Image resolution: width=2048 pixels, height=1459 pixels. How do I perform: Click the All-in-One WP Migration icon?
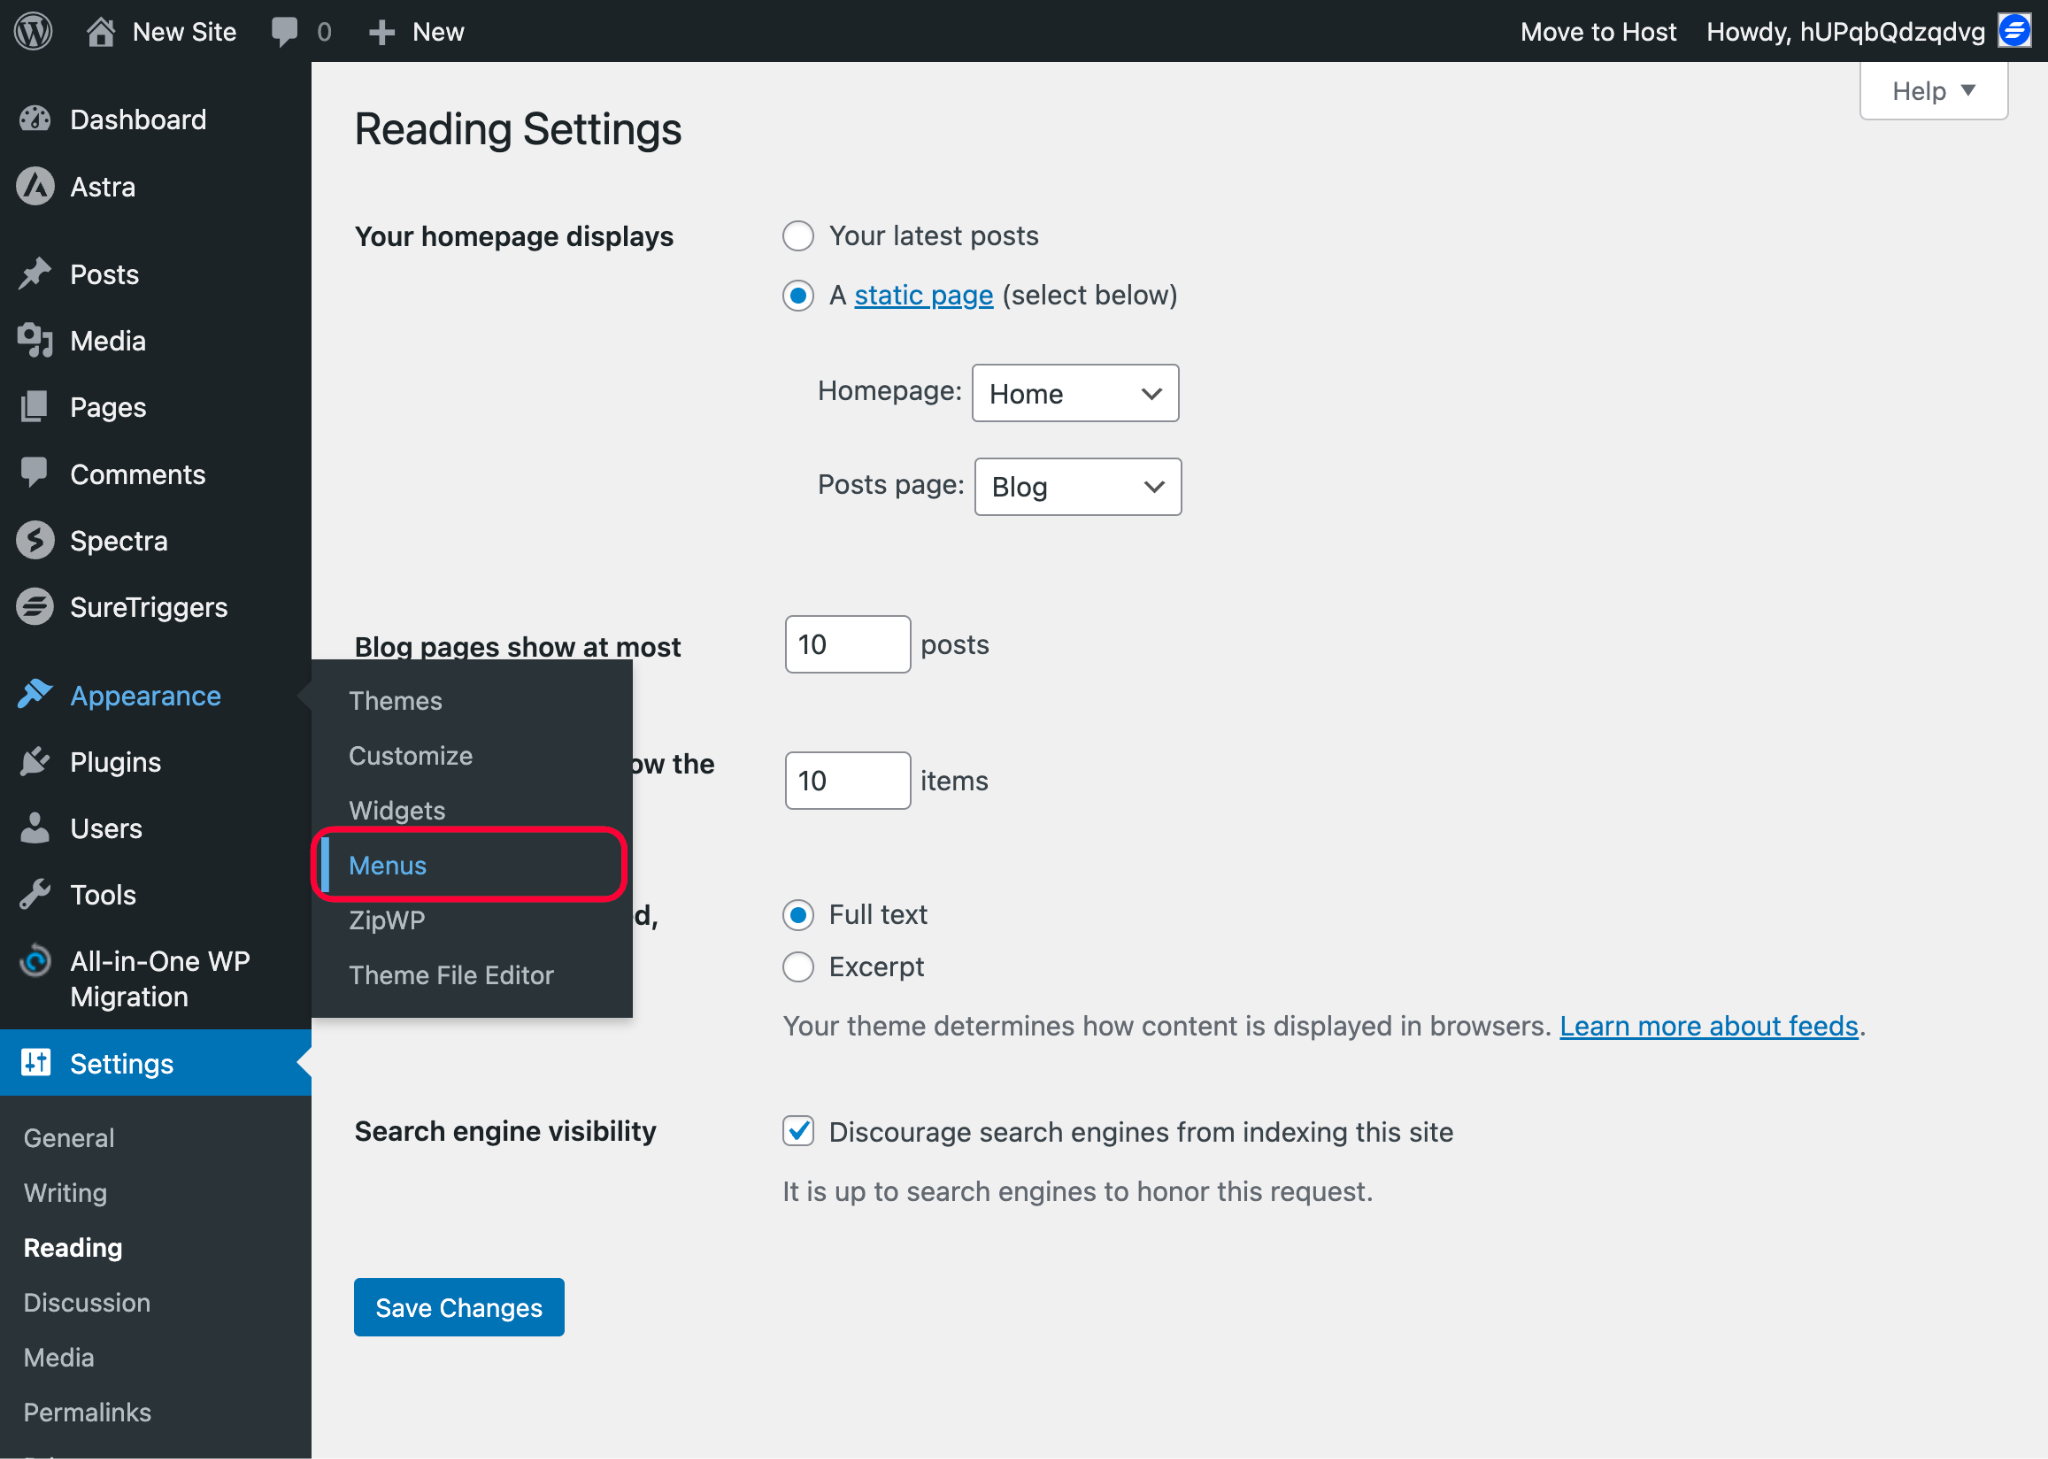tap(36, 962)
